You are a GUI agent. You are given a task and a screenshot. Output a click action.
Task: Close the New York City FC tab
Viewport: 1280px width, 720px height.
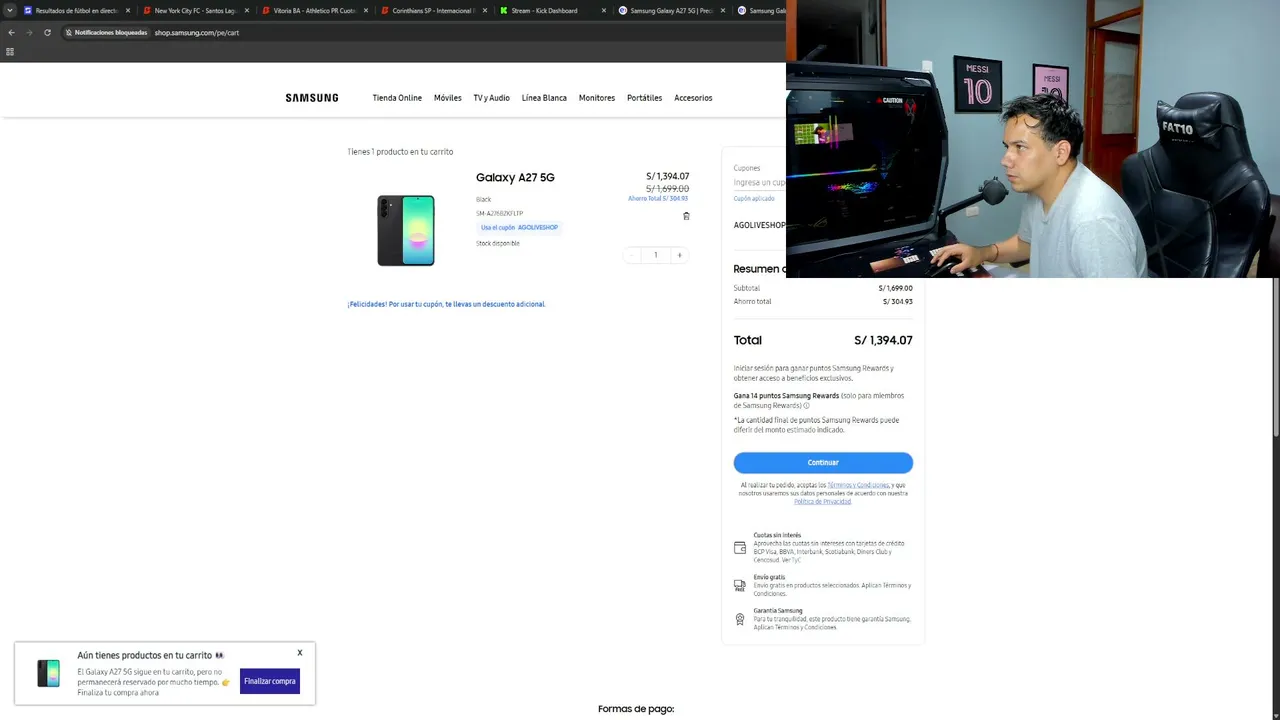[247, 11]
